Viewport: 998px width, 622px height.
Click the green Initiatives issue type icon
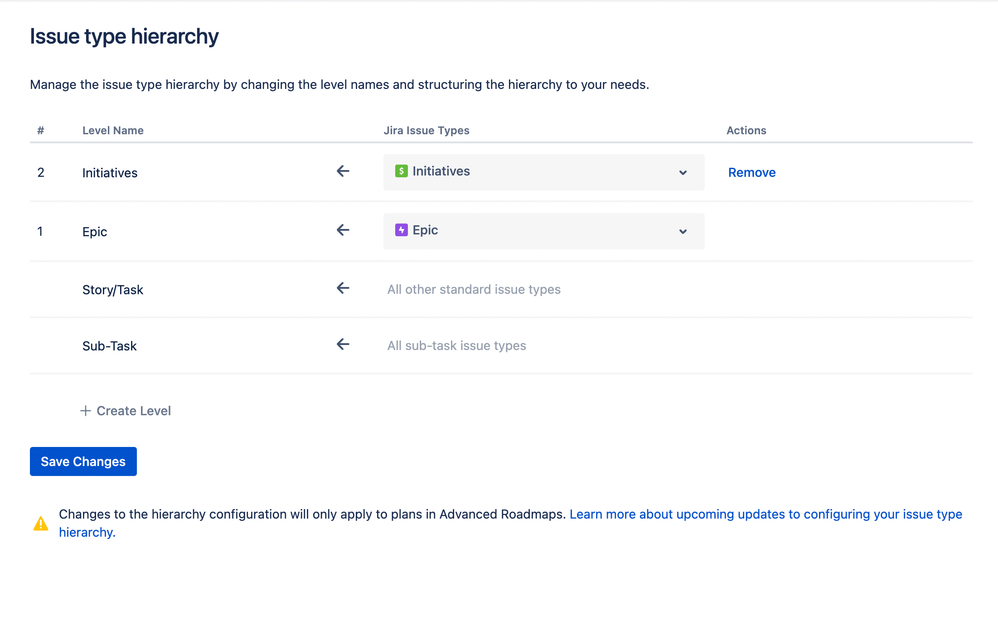[401, 171]
